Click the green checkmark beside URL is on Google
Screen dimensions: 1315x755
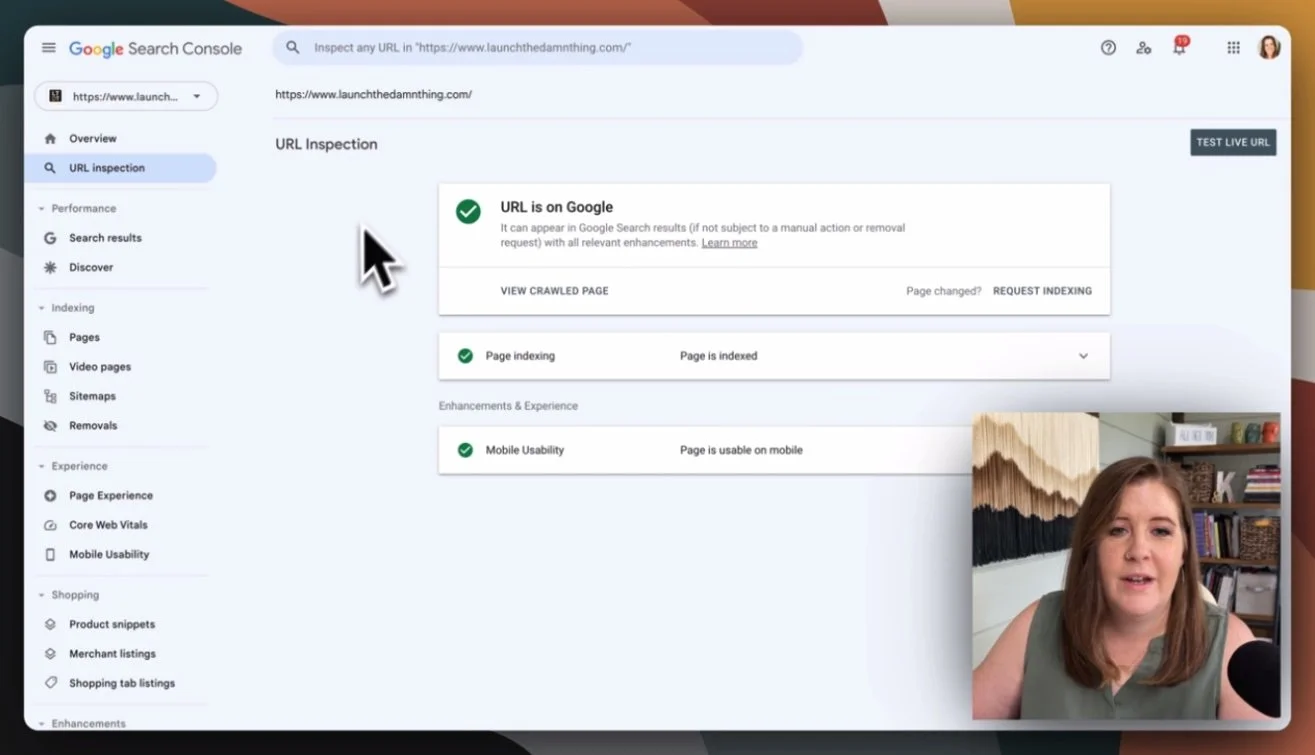pyautogui.click(x=468, y=211)
